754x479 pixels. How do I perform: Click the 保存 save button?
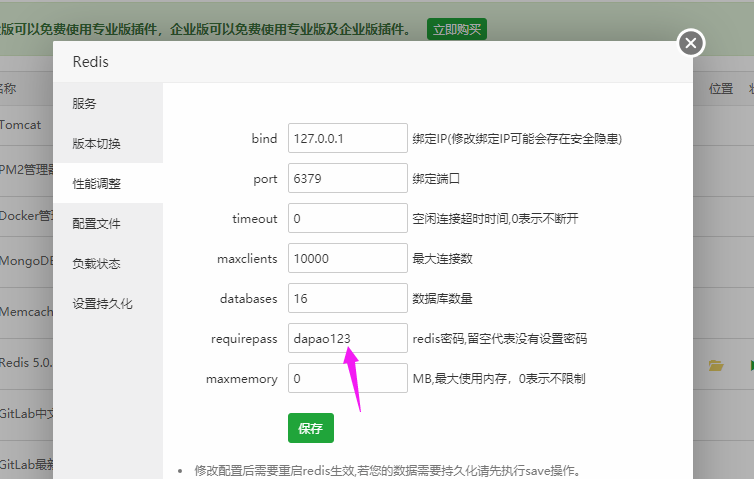311,428
